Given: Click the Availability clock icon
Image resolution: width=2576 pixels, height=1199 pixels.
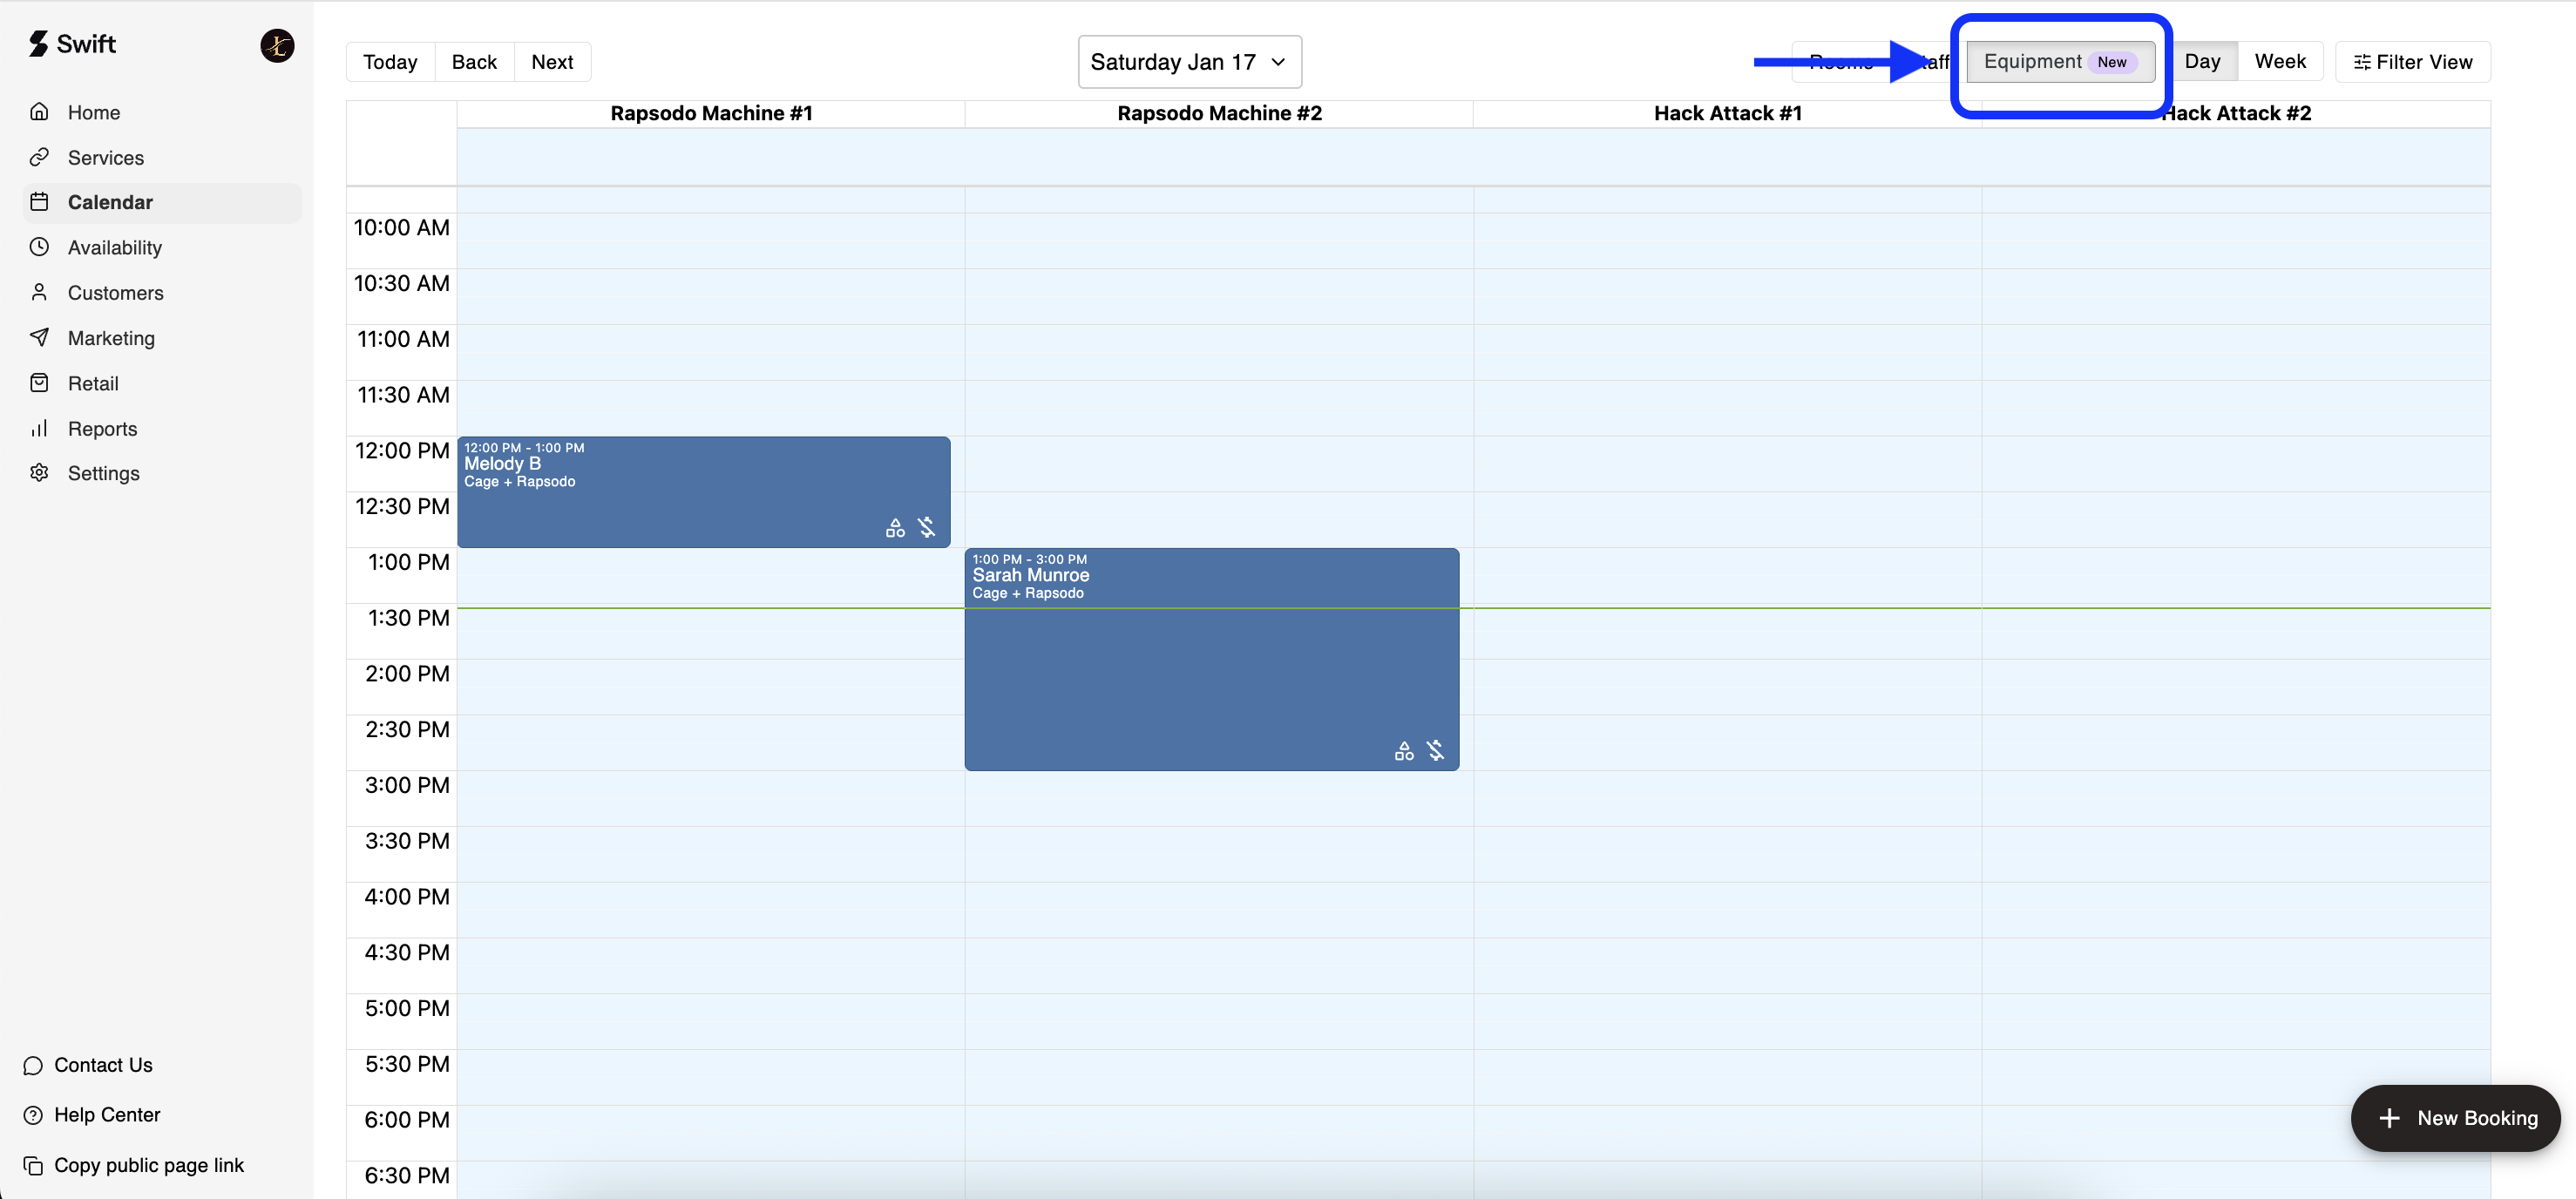Looking at the screenshot, I should click(39, 247).
